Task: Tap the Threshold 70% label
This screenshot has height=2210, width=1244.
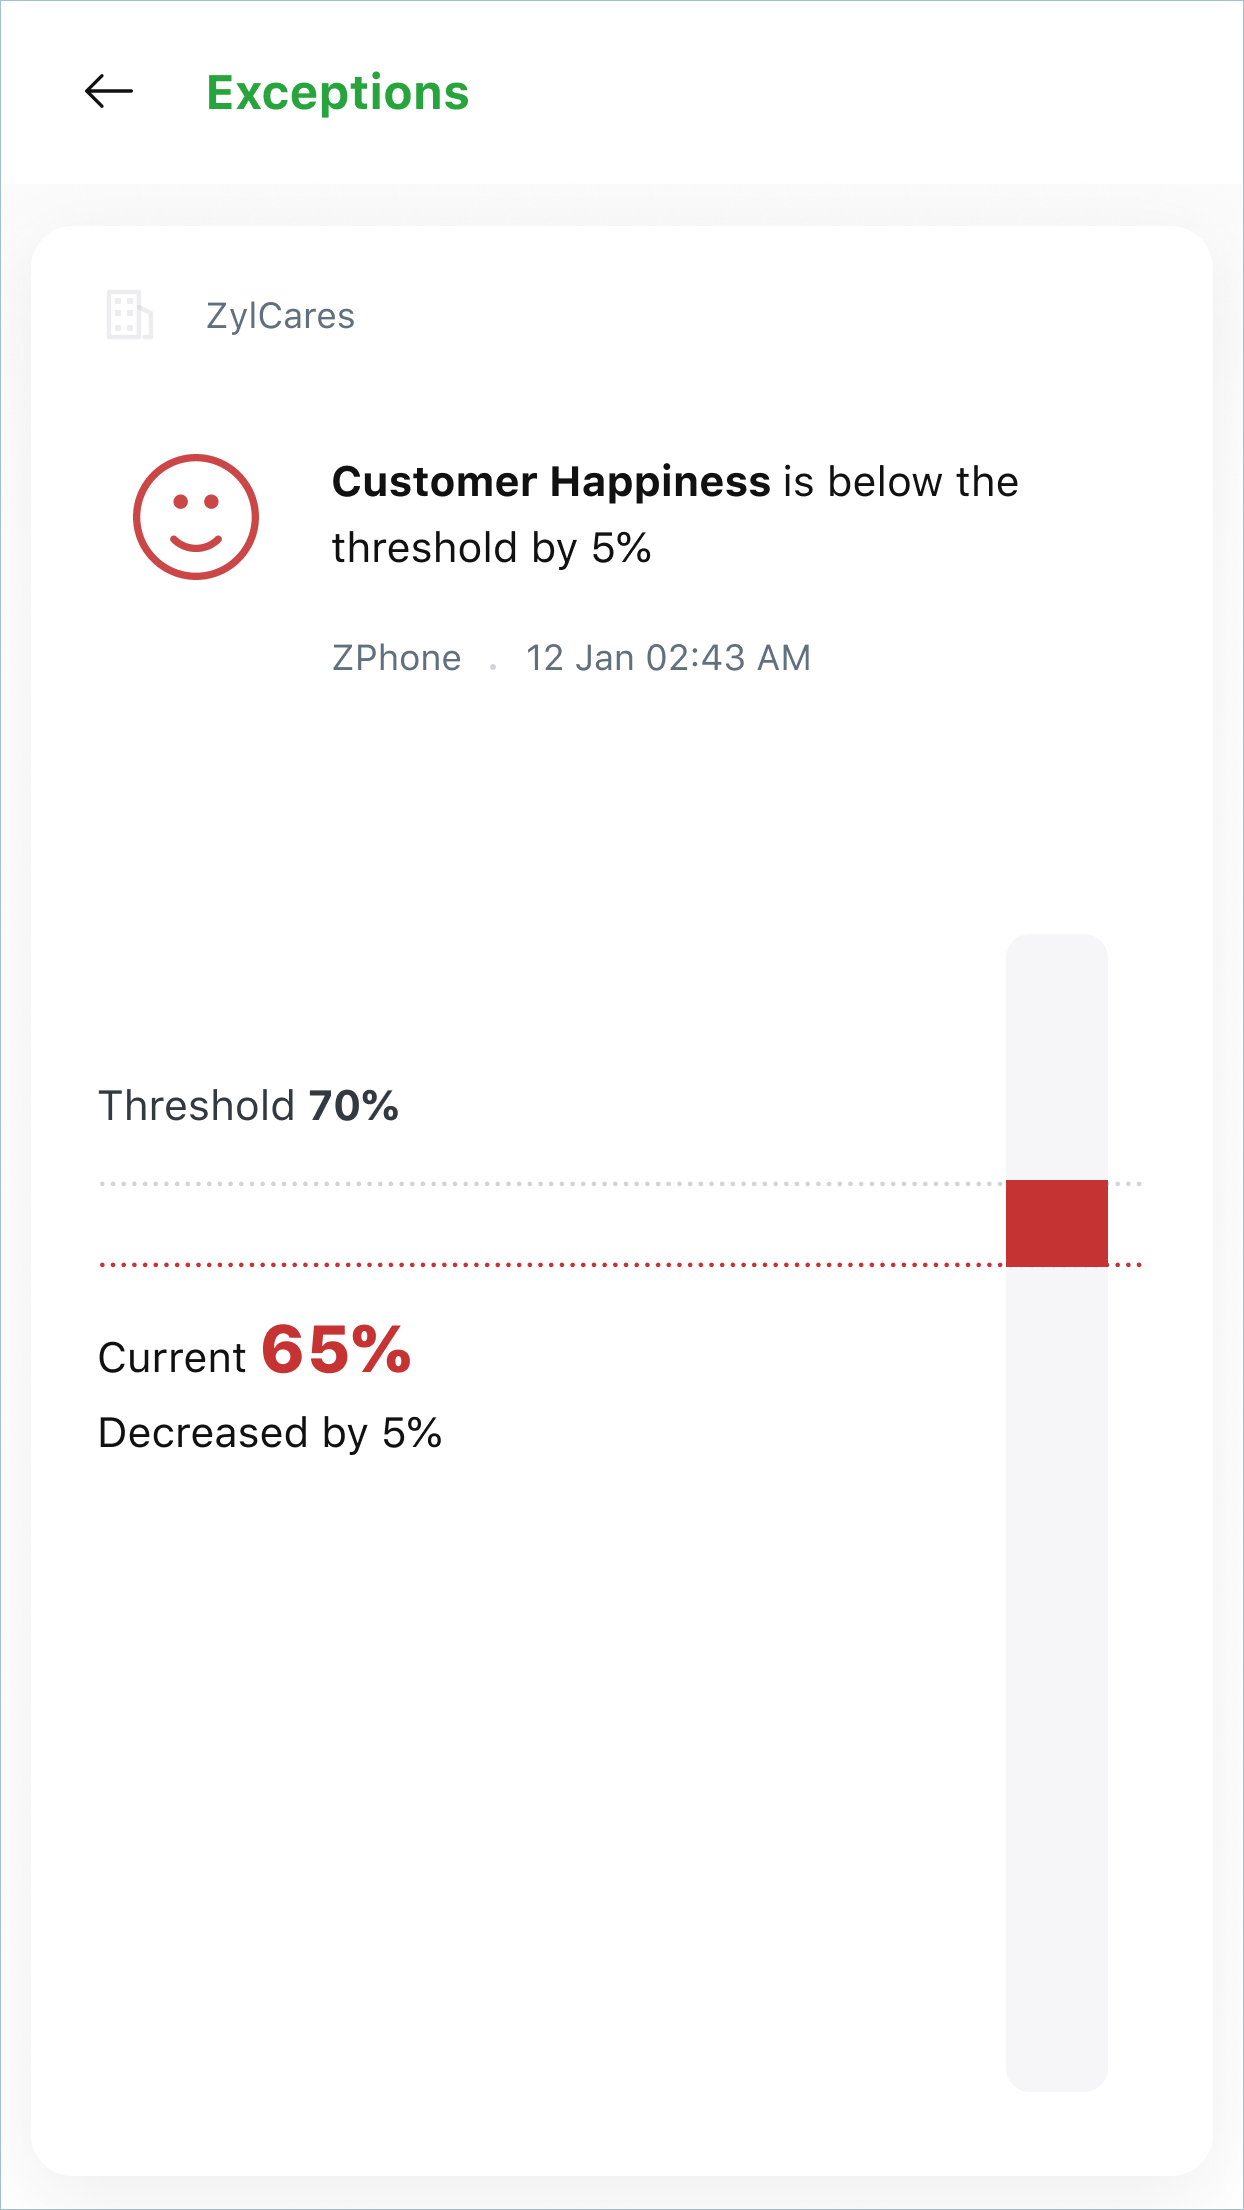Action: [x=248, y=1106]
